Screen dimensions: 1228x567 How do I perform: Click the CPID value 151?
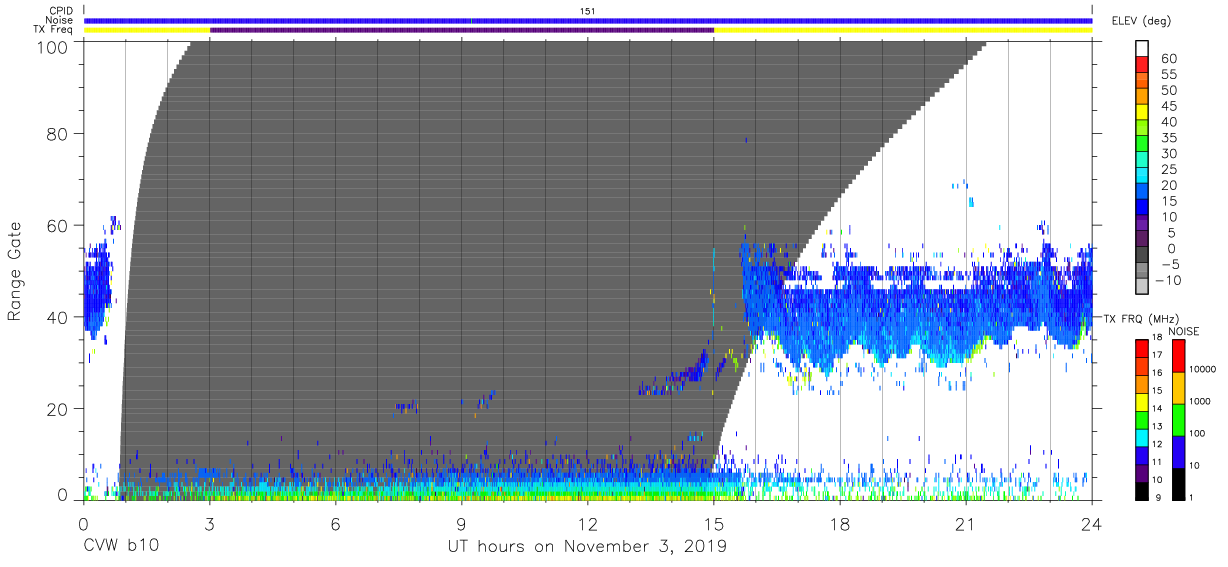click(x=588, y=10)
